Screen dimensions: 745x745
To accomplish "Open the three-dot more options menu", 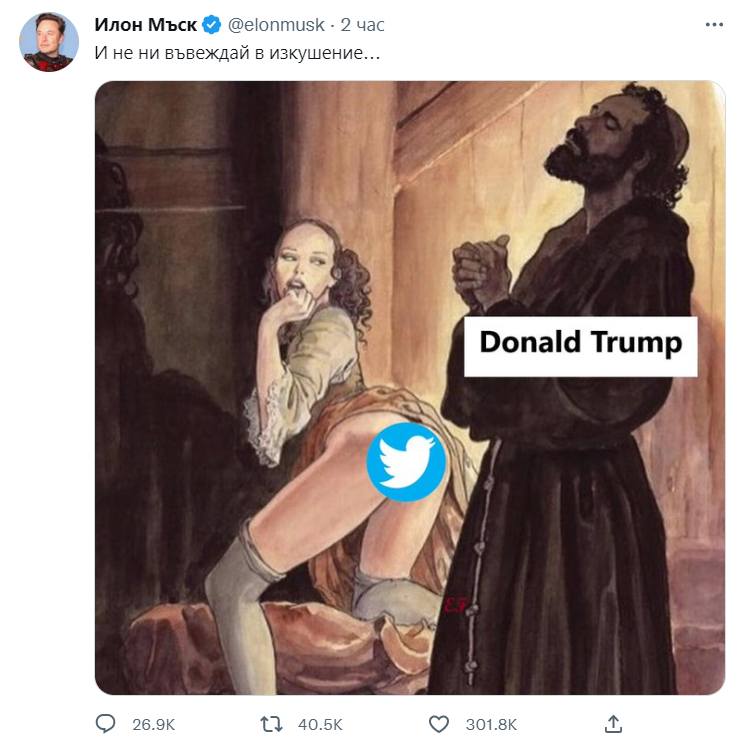I will pyautogui.click(x=713, y=24).
